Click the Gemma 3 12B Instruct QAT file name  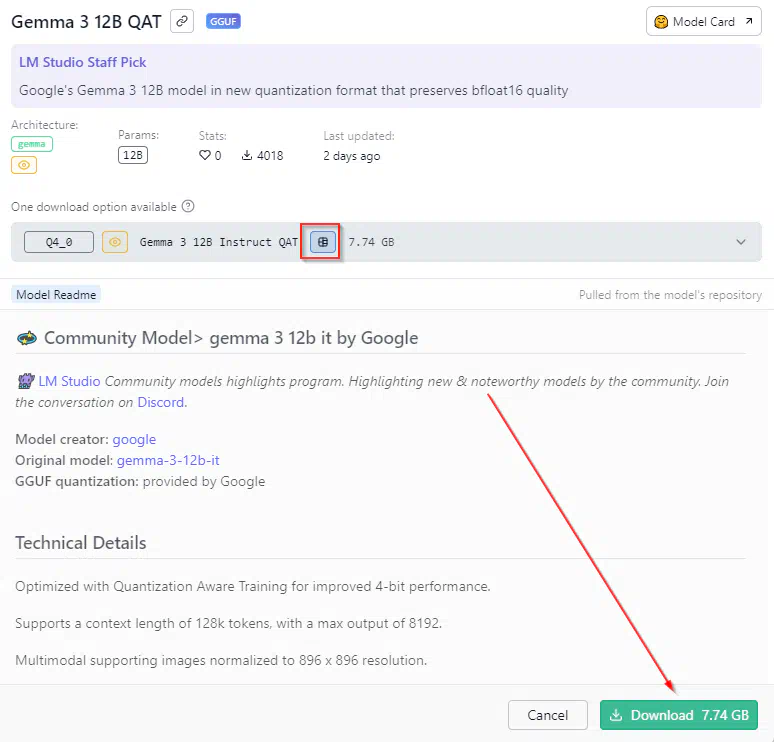coord(219,242)
